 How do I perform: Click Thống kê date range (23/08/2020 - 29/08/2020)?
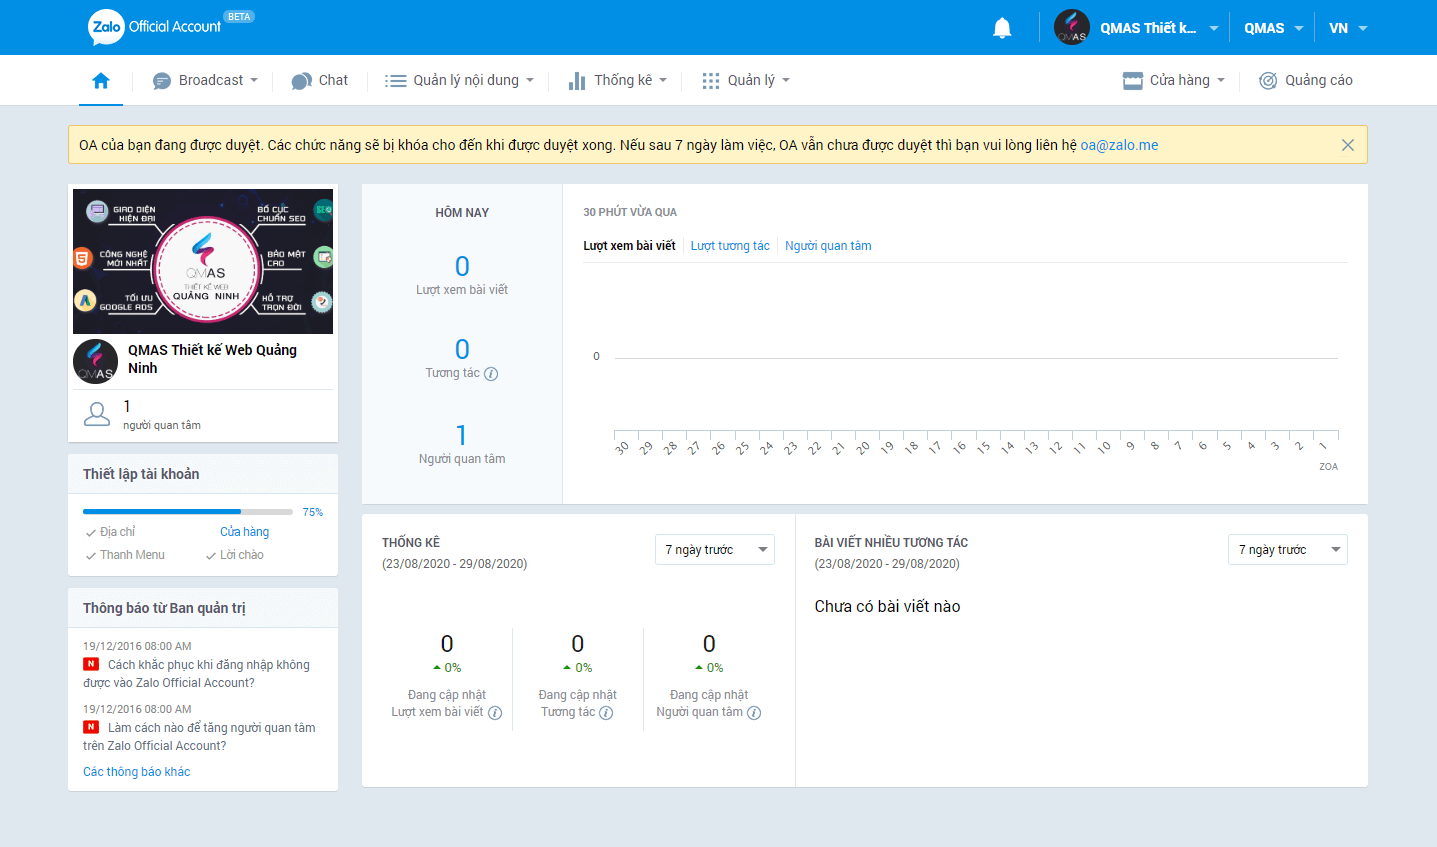(x=455, y=564)
